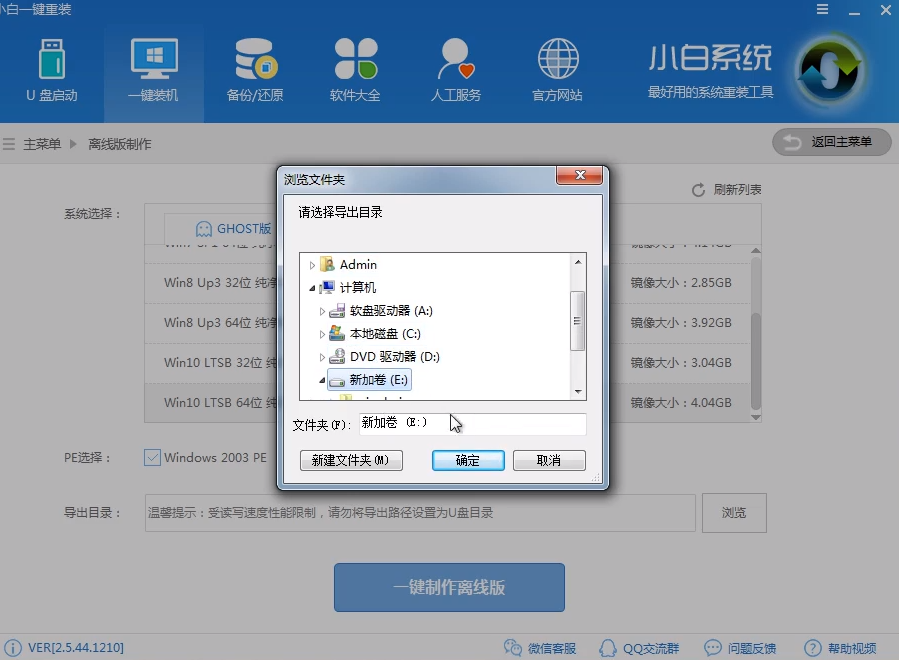The width and height of the screenshot is (899, 660).
Task: Select the GHOST版 system option
Action: [x=233, y=228]
